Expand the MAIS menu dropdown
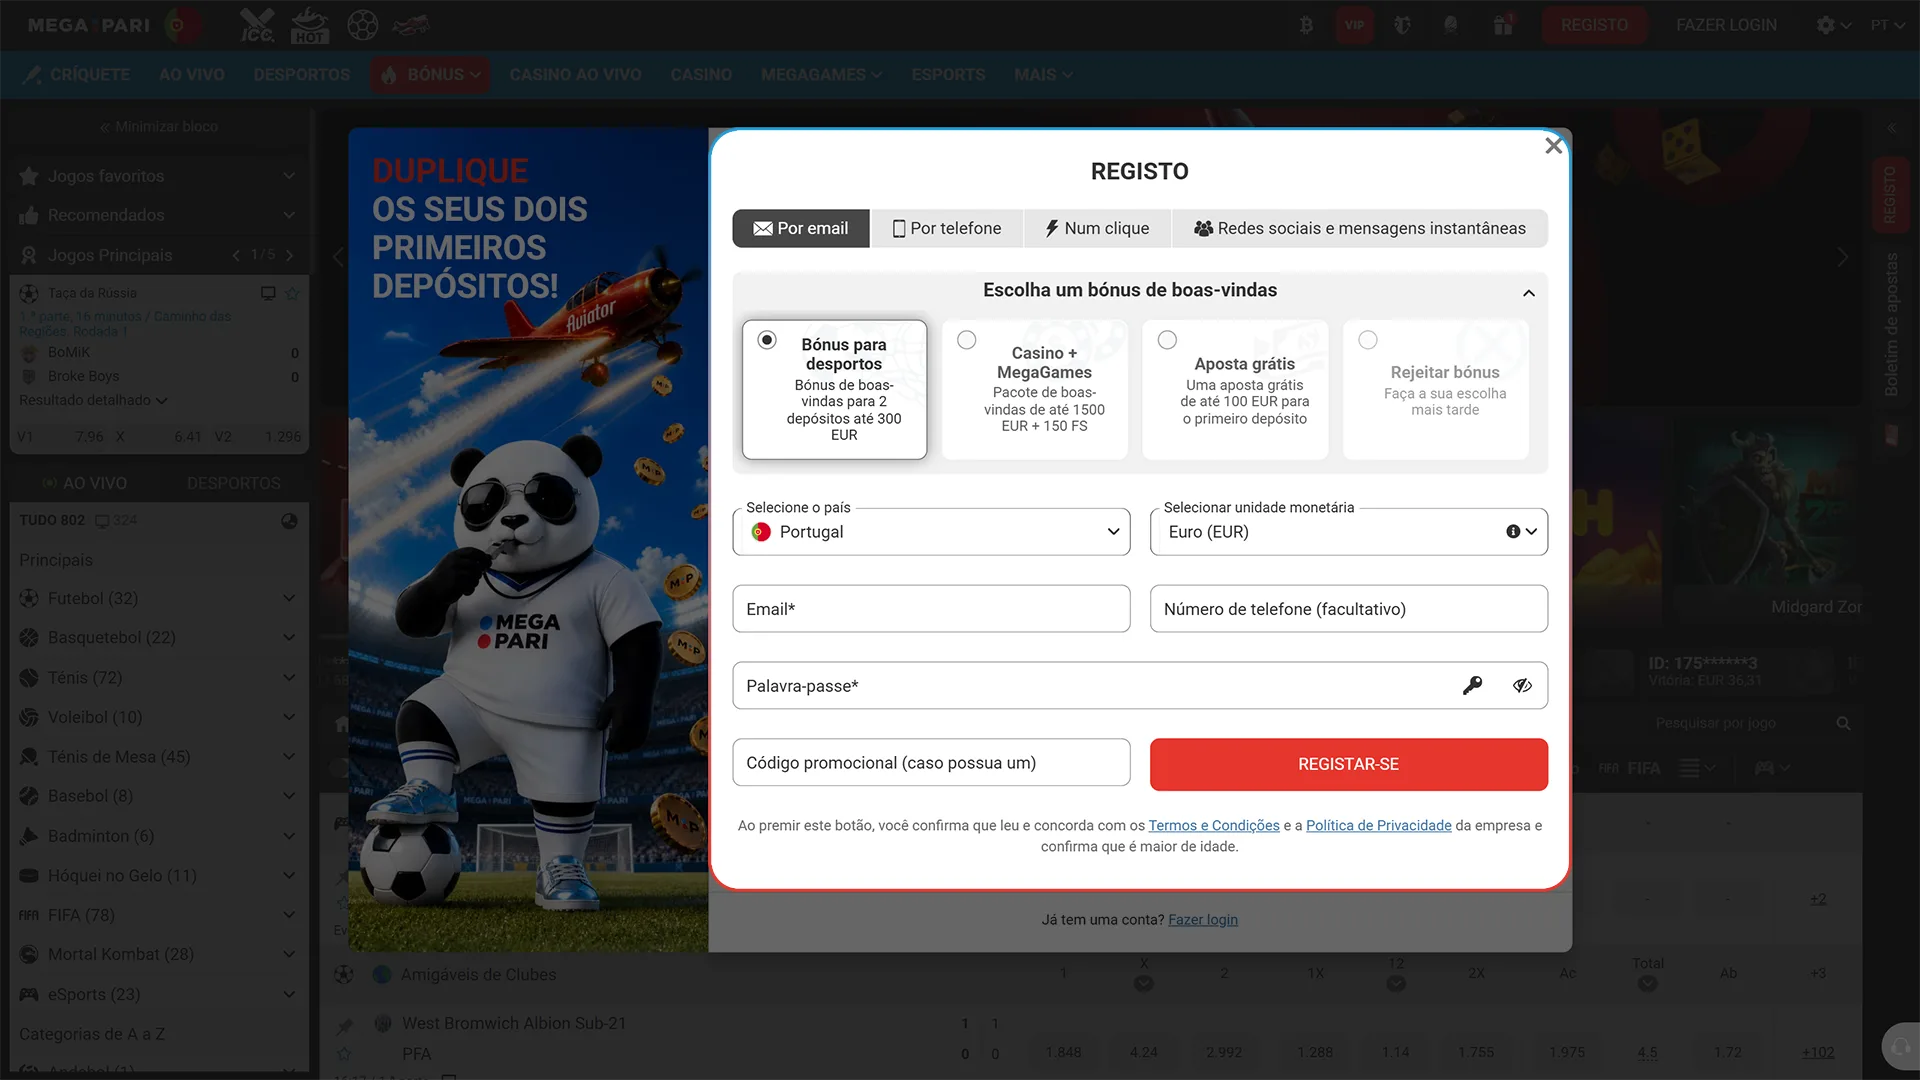The width and height of the screenshot is (1920, 1080). (x=1043, y=75)
